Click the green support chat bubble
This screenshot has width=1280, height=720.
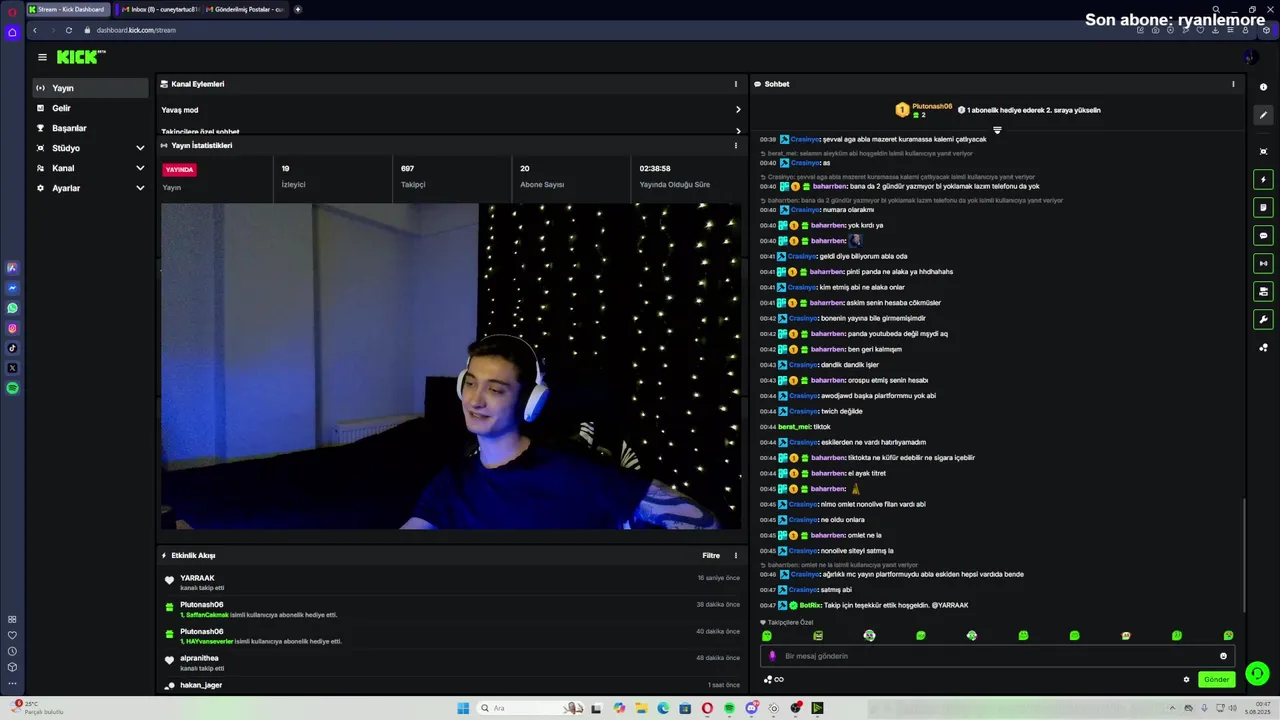tap(1258, 674)
